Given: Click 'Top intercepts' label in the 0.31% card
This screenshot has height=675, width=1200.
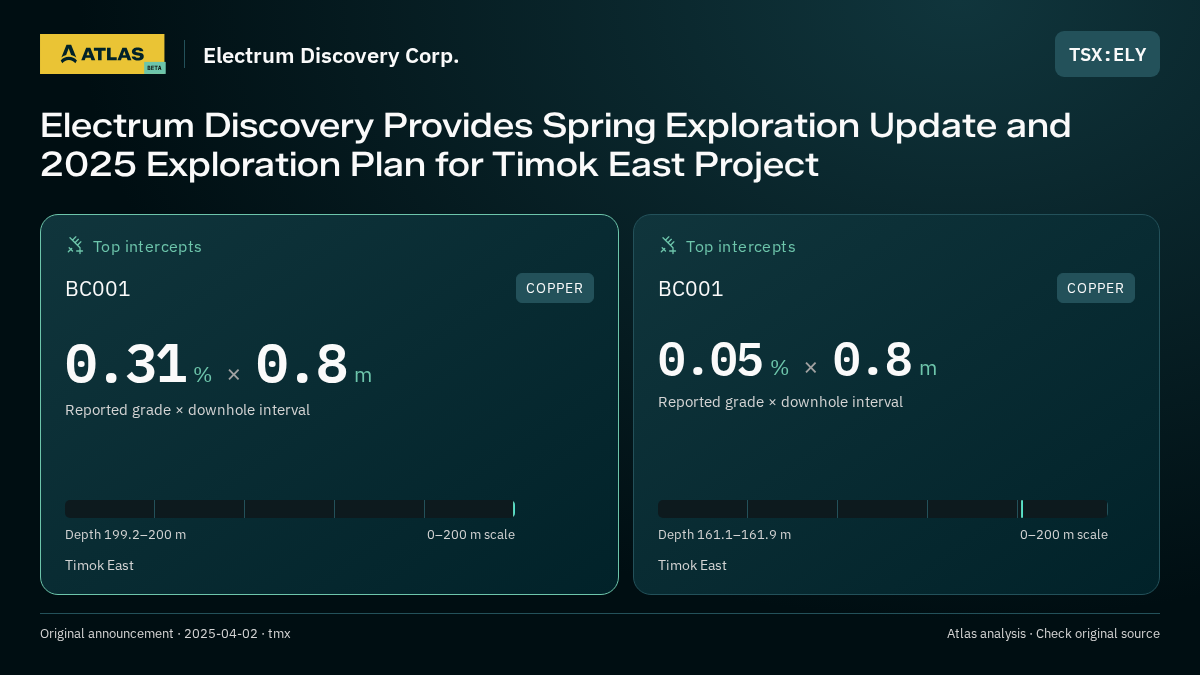Looking at the screenshot, I should click(x=147, y=246).
